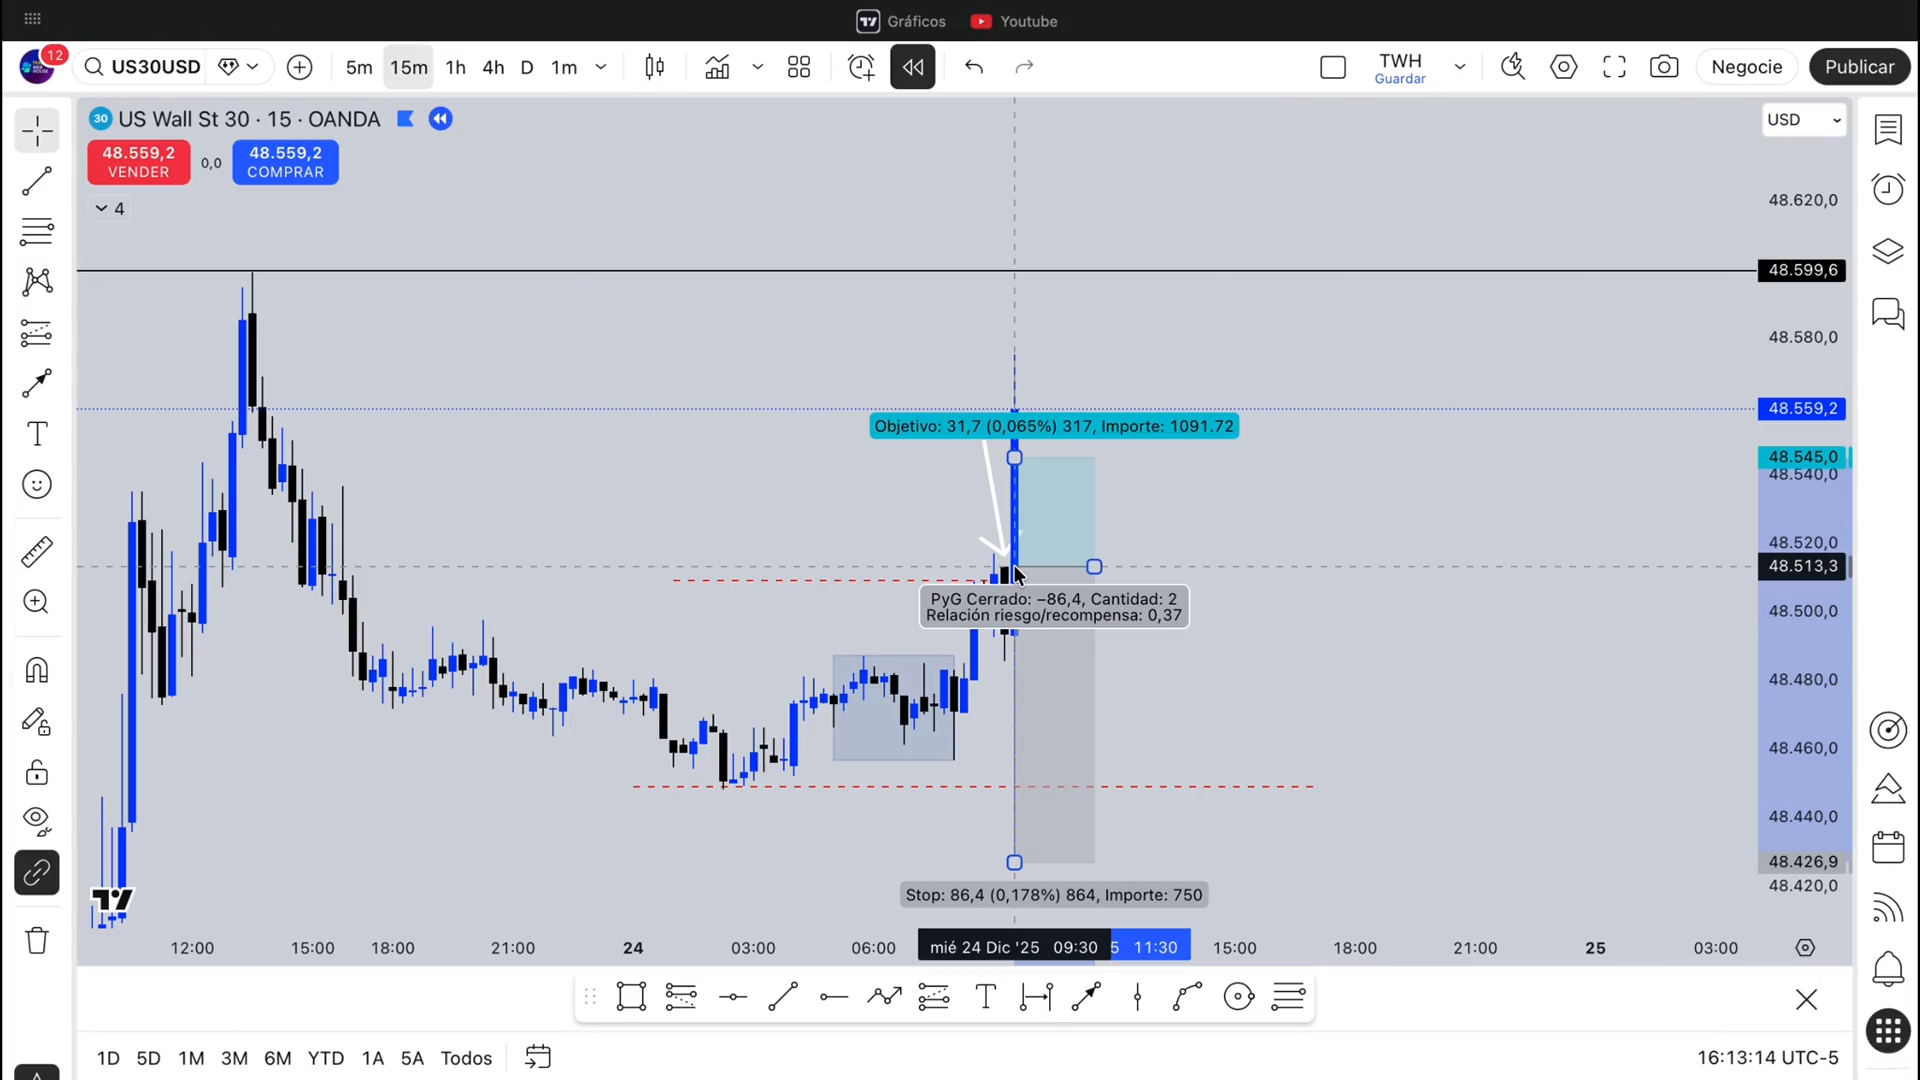Open chart settings hexagon icon
Screen dimensions: 1920x1080
click(1564, 67)
